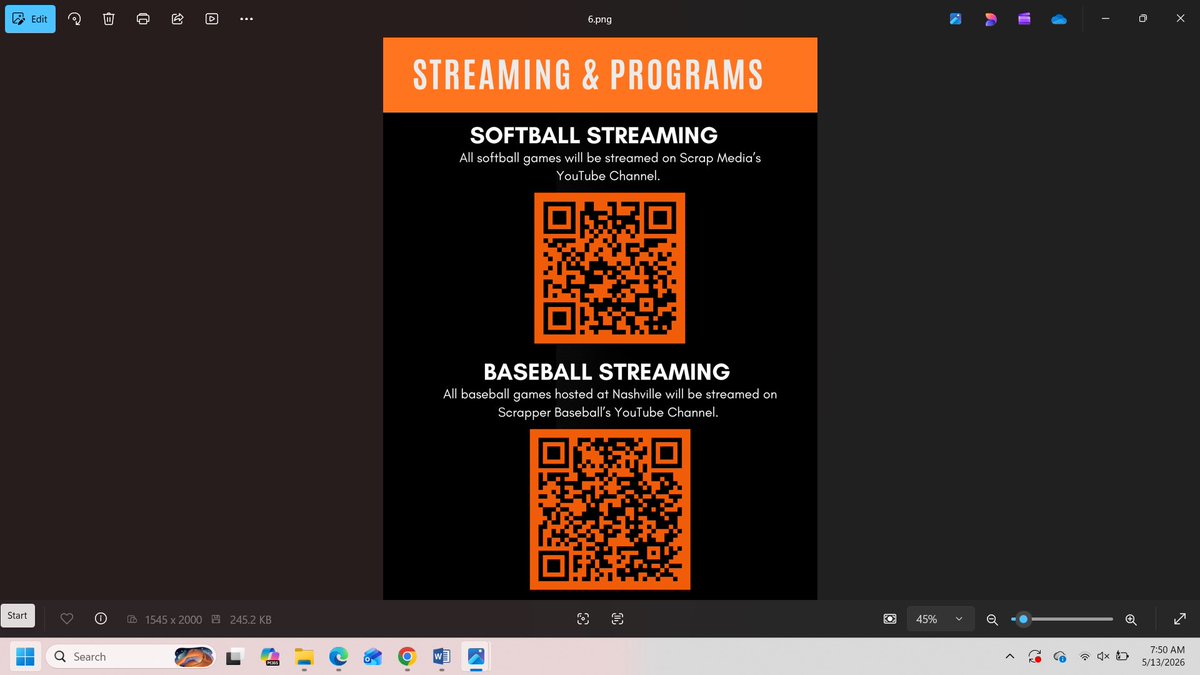Open the 45% zoom level dropdown
The height and width of the screenshot is (675, 1200).
[x=940, y=619]
